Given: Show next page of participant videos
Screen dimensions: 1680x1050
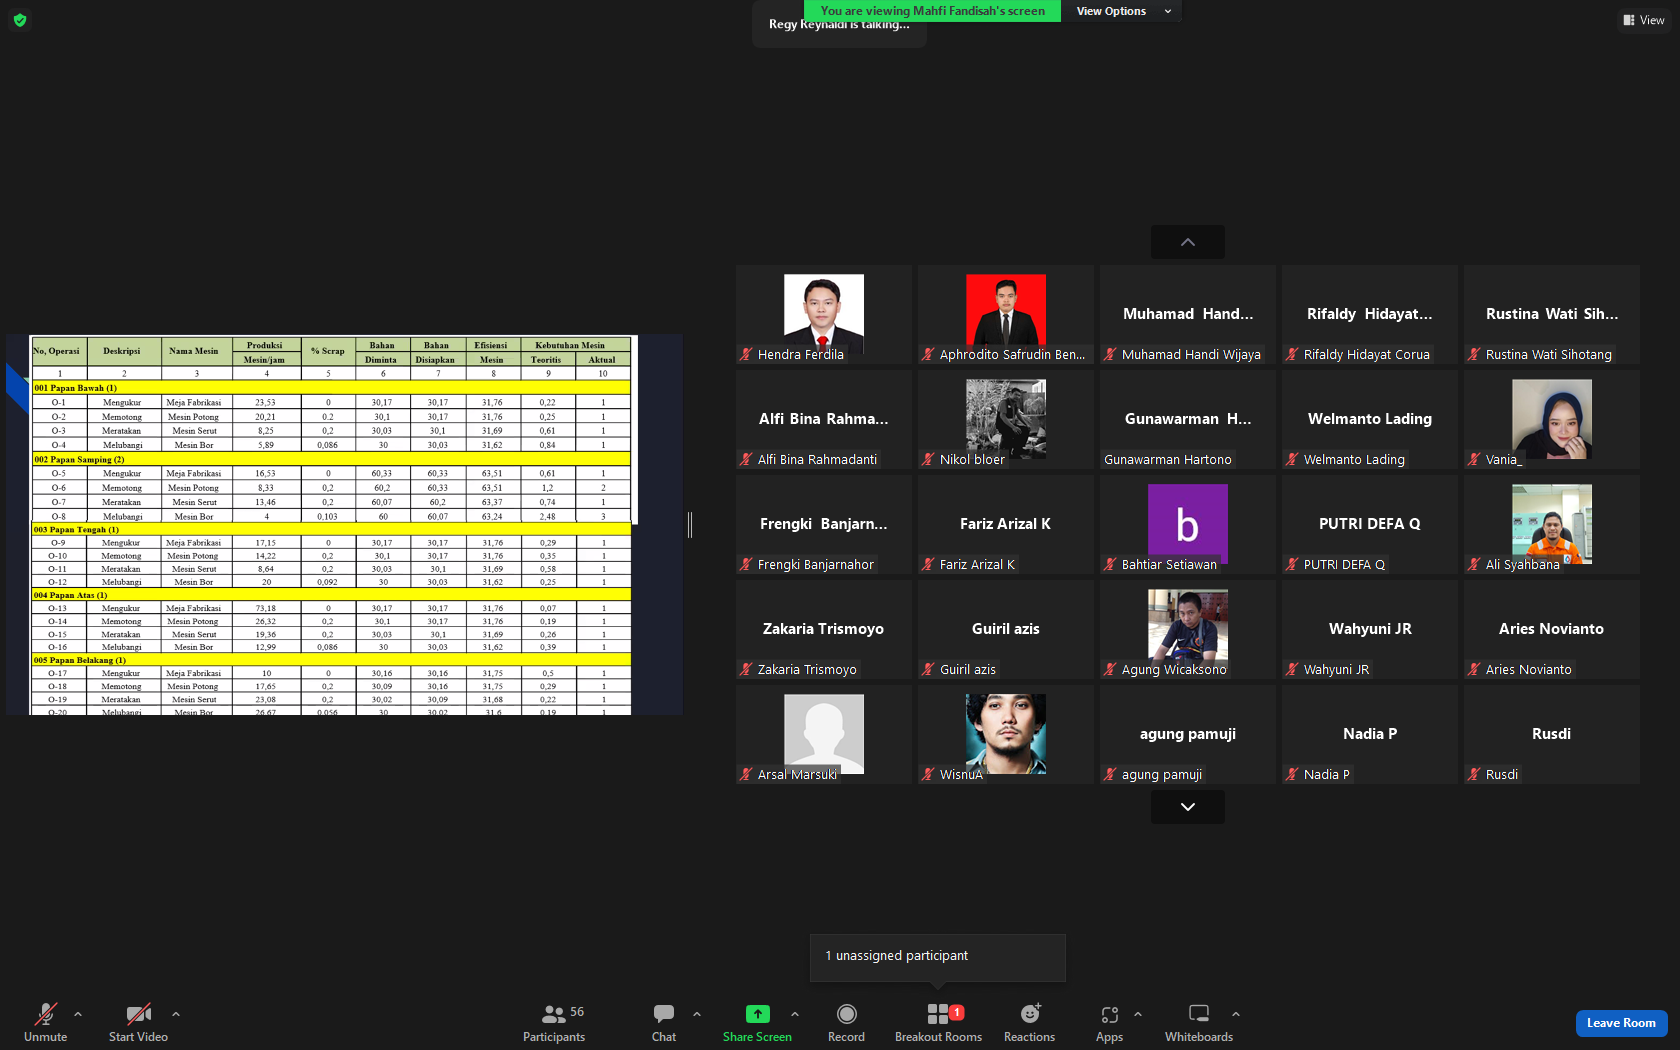Looking at the screenshot, I should [1188, 807].
